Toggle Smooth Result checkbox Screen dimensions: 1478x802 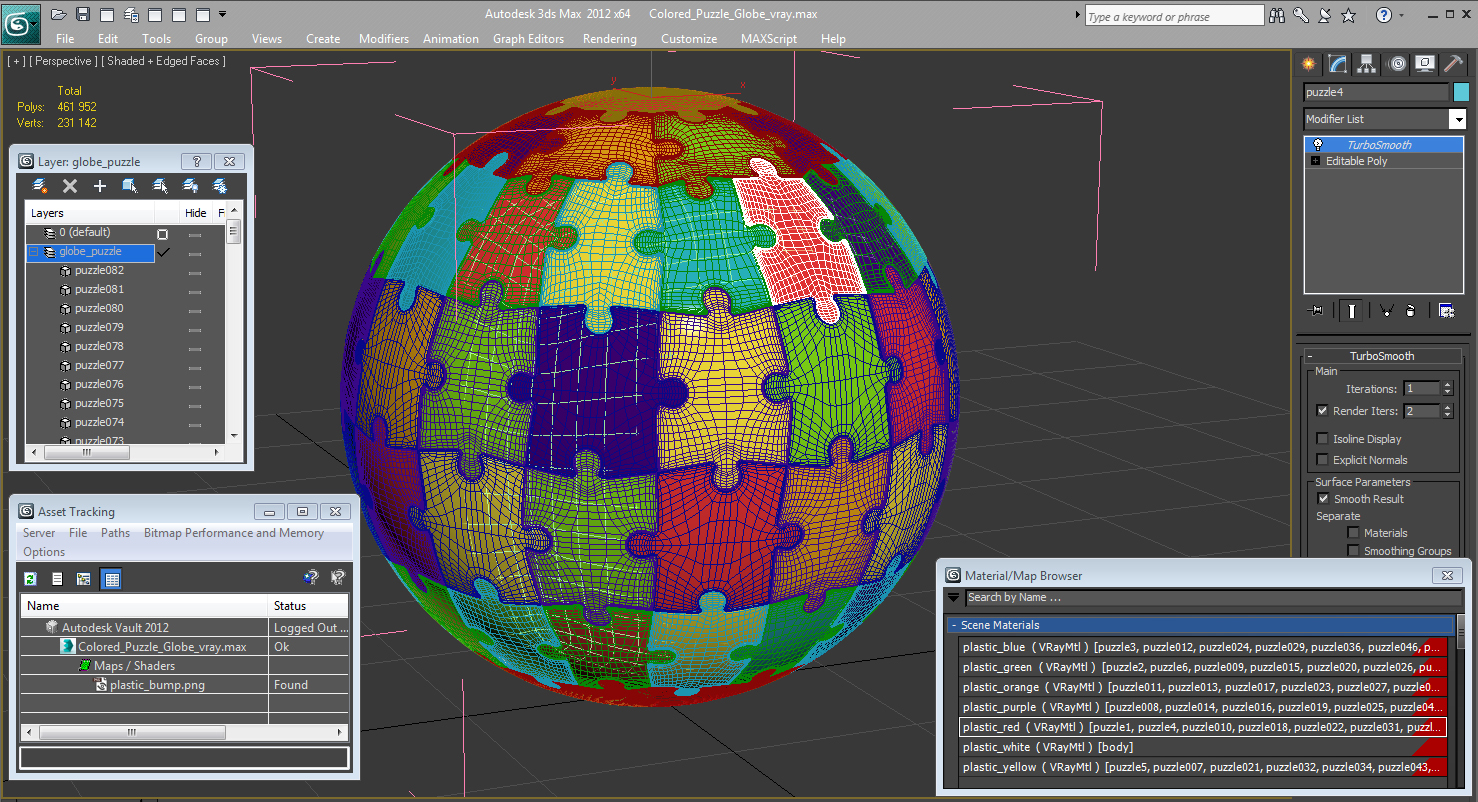pyautogui.click(x=1323, y=499)
